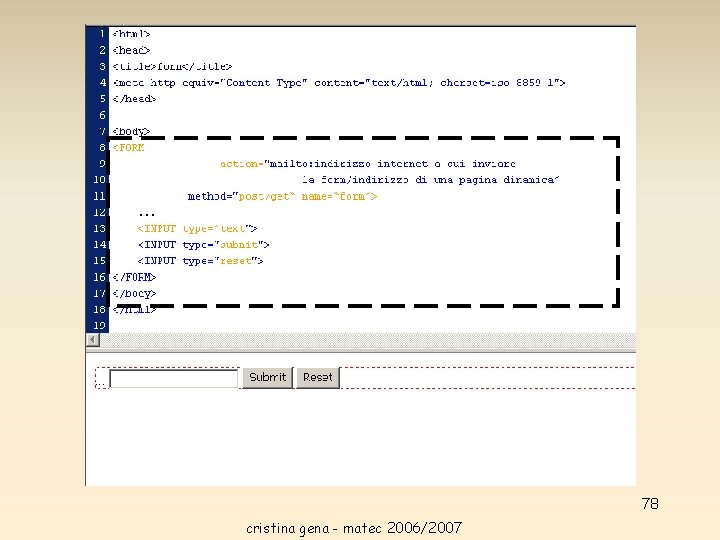Select the <html> tag on line 1
Image resolution: width=720 pixels, height=540 pixels.
[131, 34]
